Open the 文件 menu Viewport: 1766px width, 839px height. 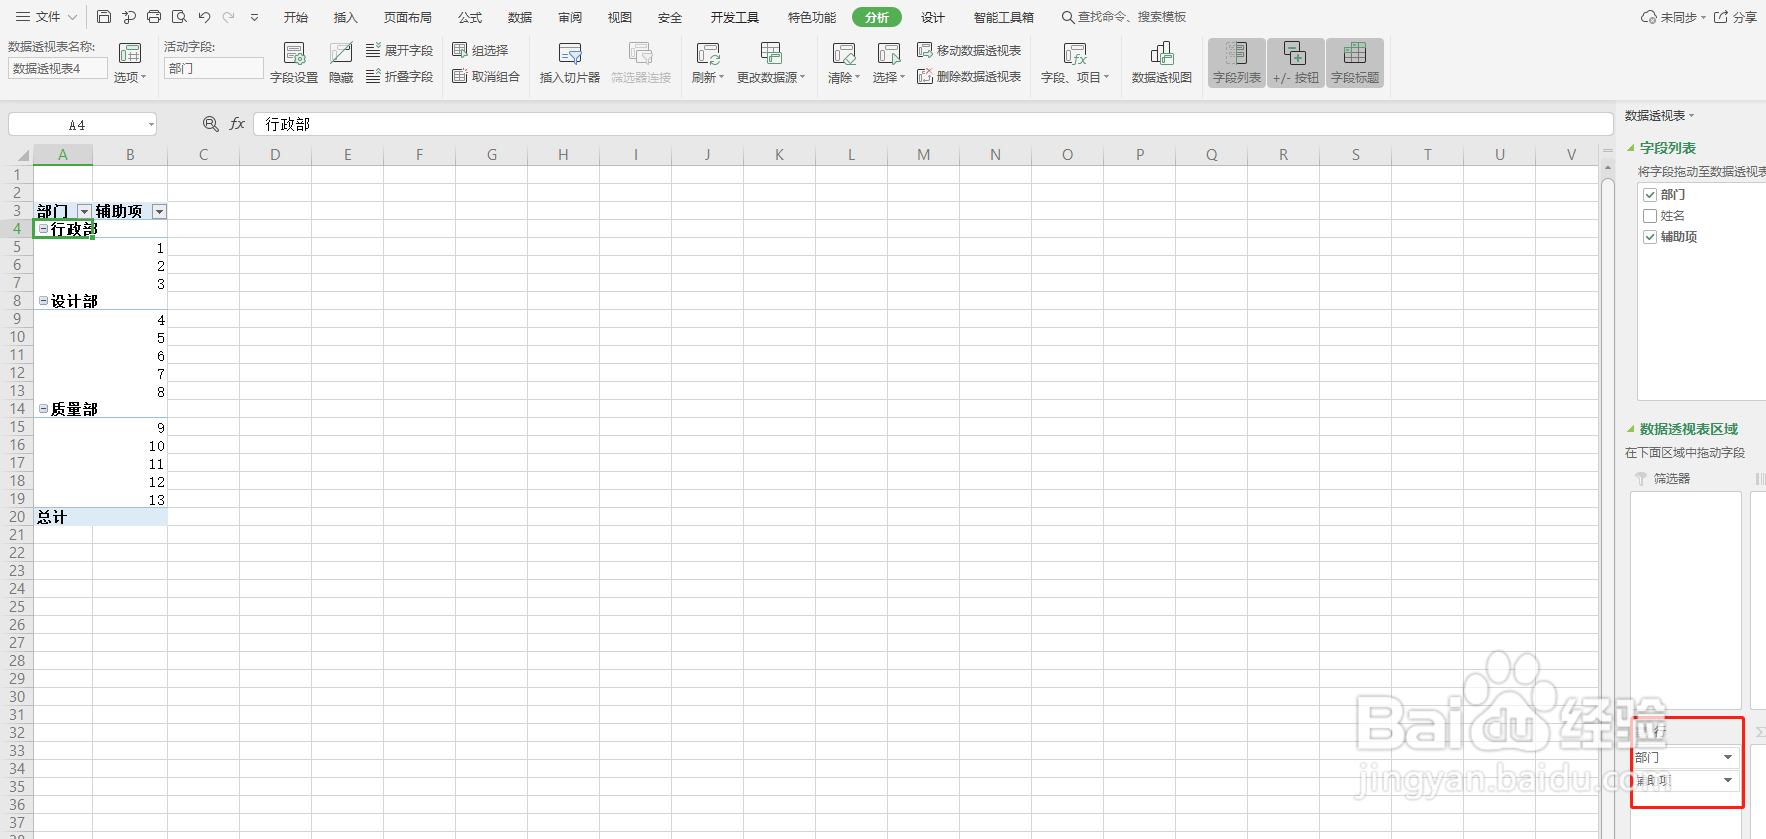coord(46,17)
